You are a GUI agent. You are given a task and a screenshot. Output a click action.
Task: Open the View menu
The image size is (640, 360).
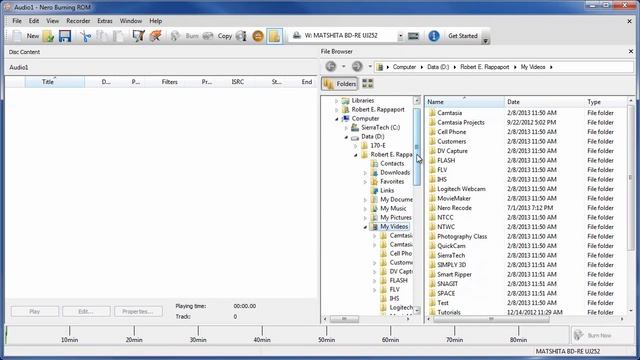pyautogui.click(x=52, y=21)
